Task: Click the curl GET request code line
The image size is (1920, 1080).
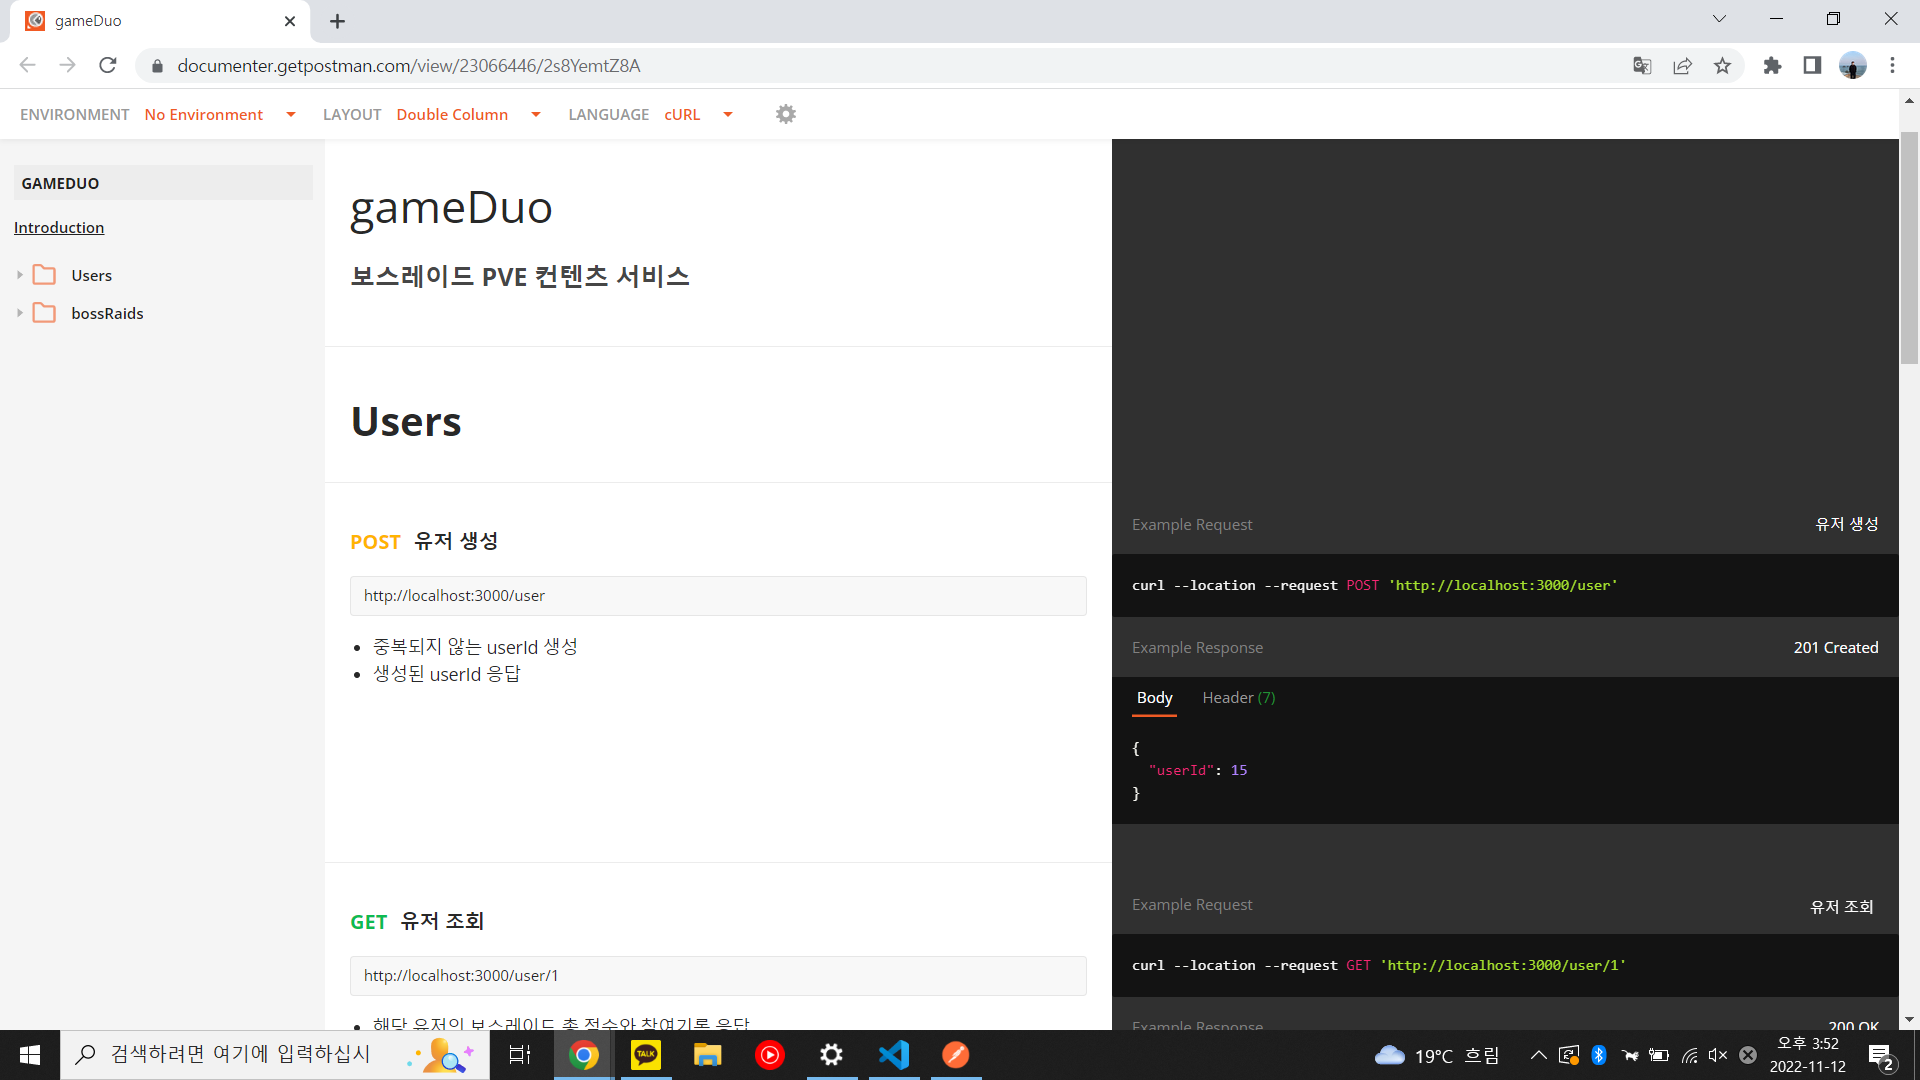Action: 1379,966
